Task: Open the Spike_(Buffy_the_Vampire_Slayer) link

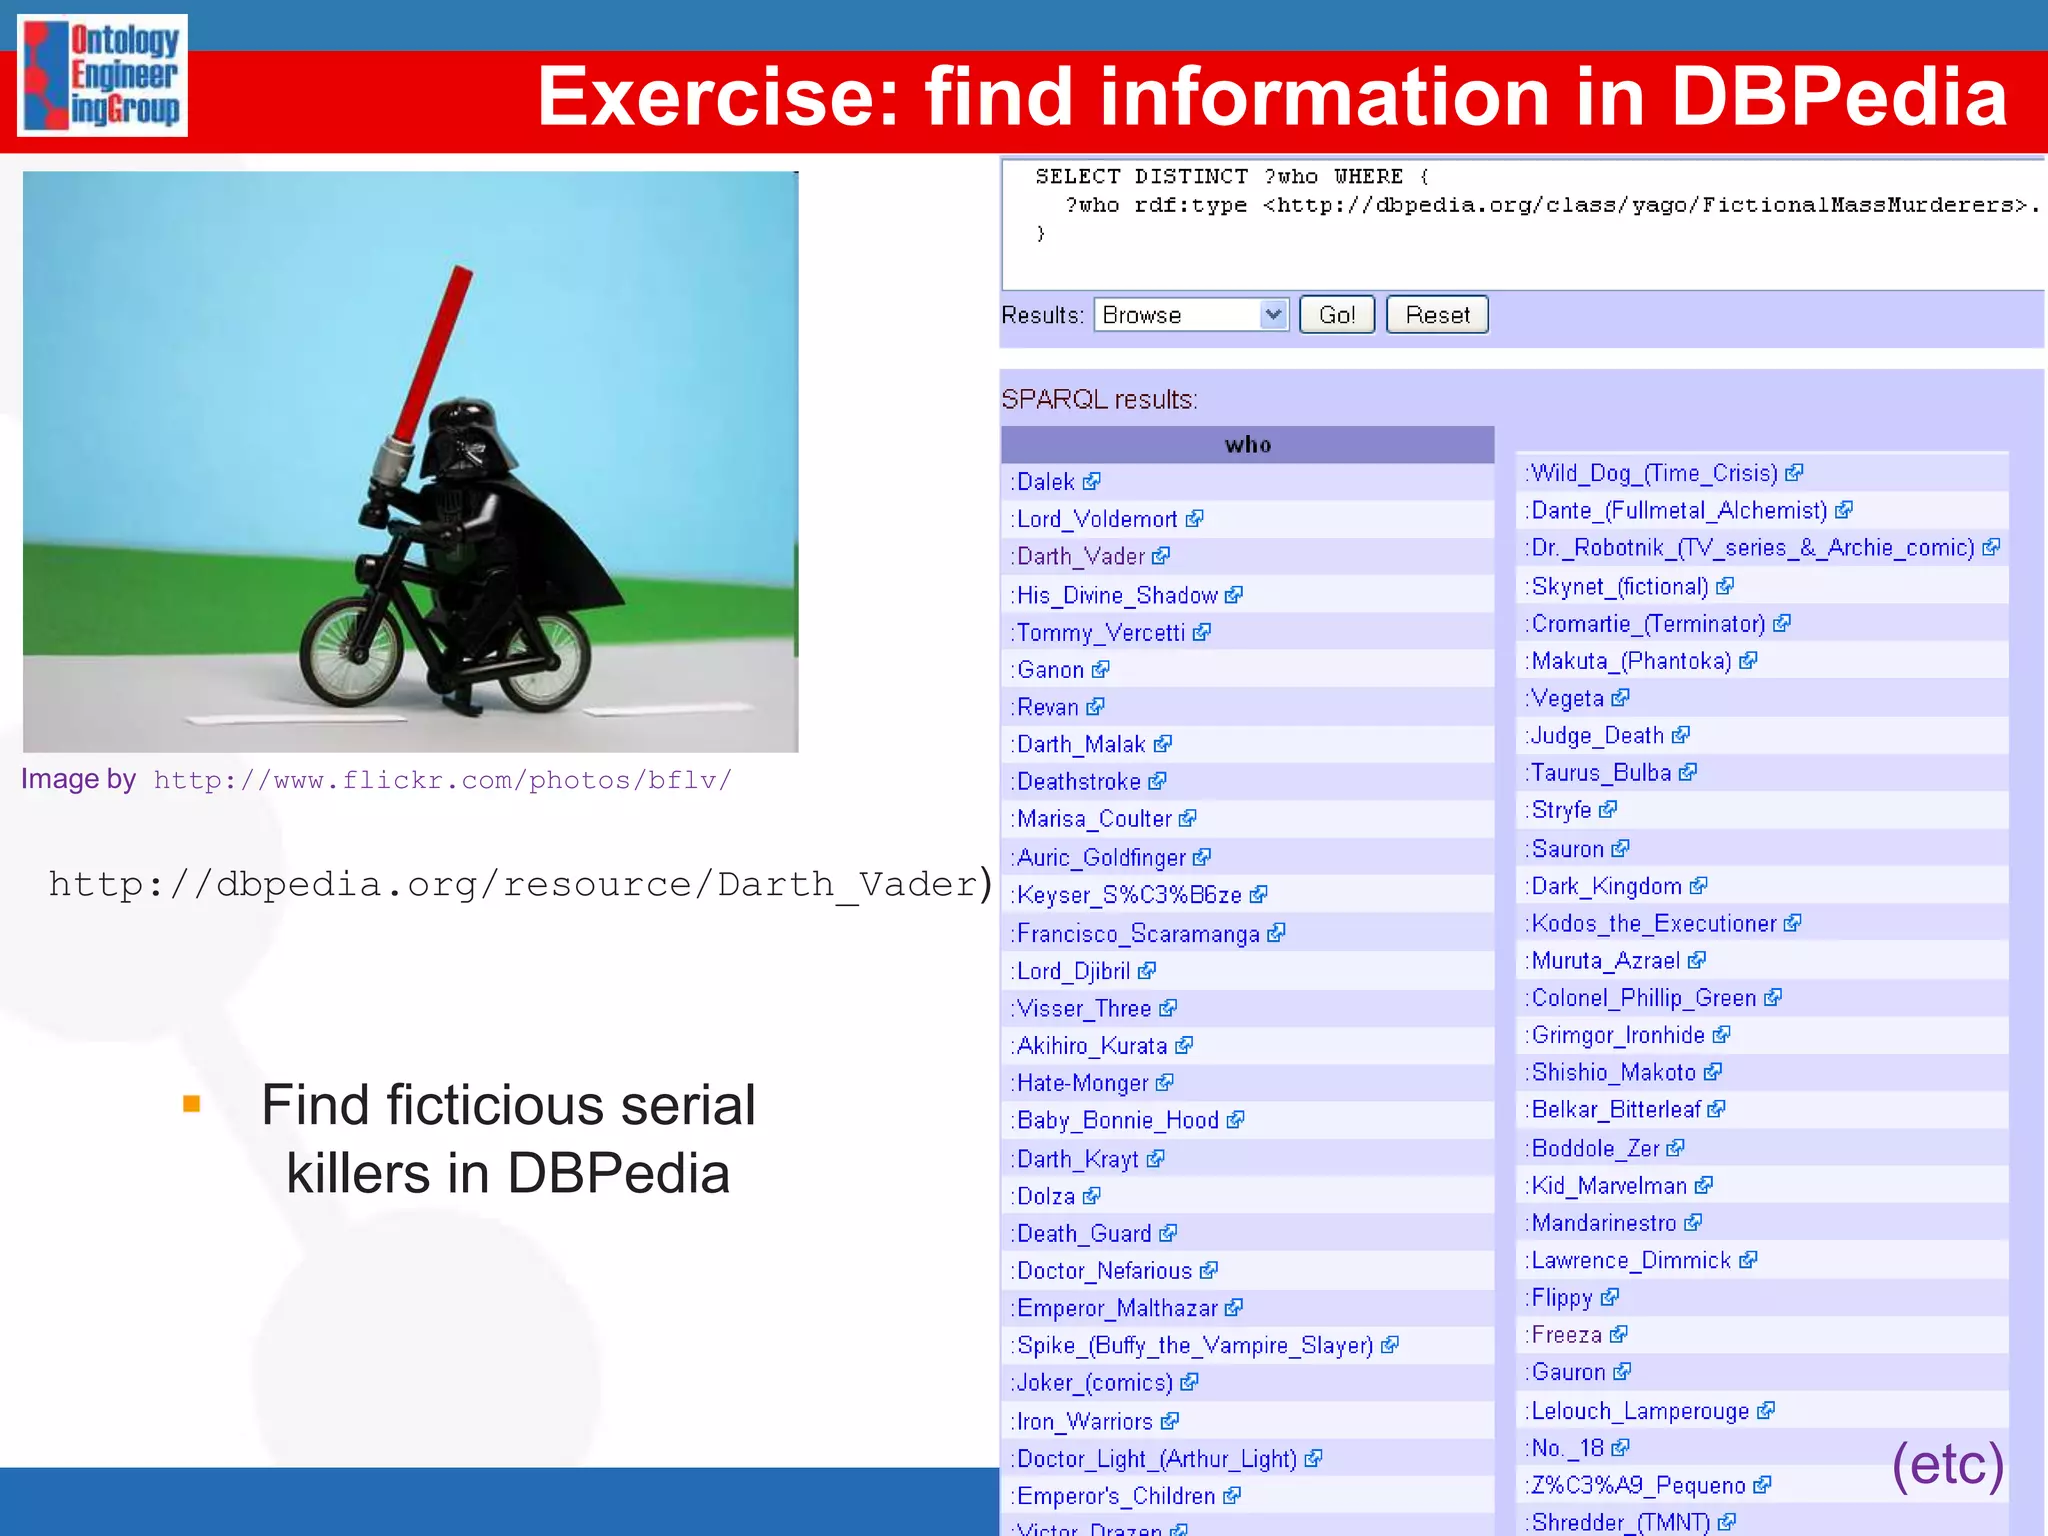Action: click(1195, 1346)
